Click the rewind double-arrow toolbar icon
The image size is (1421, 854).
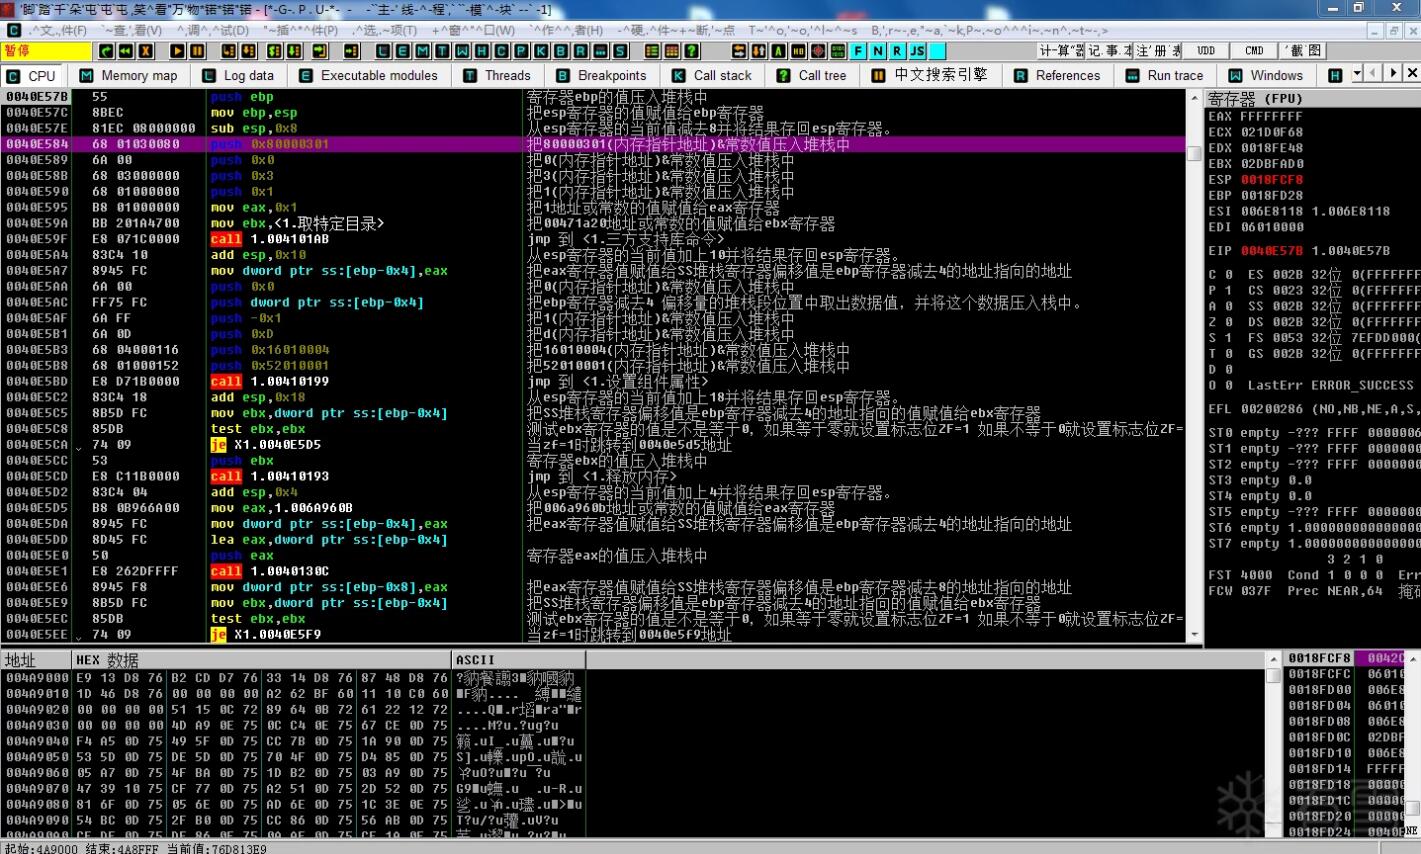point(126,51)
